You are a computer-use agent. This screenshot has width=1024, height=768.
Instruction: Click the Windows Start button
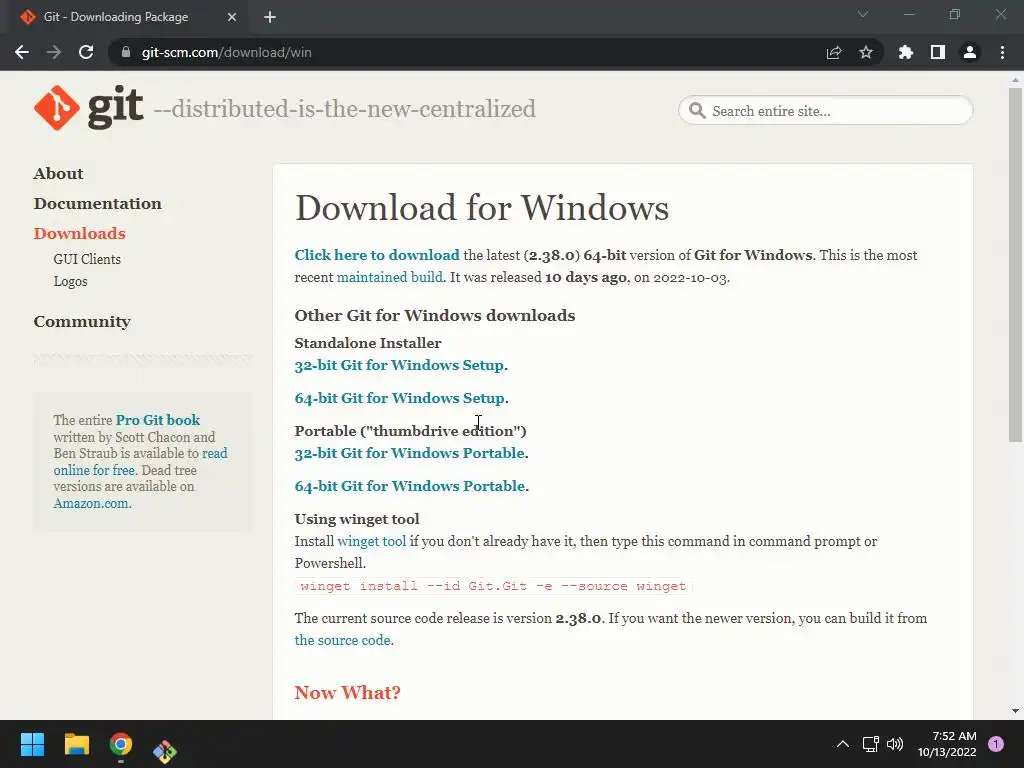pyautogui.click(x=32, y=744)
